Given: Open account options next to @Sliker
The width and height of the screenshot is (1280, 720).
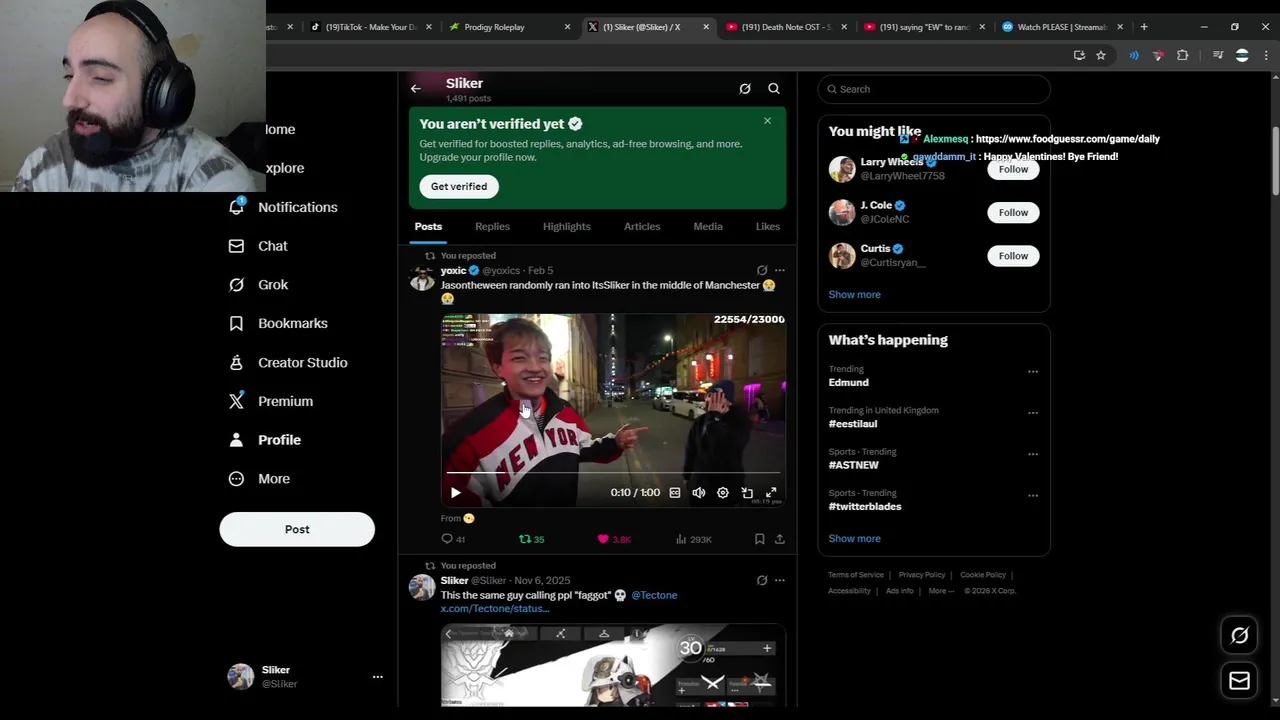Looking at the screenshot, I should pos(377,677).
